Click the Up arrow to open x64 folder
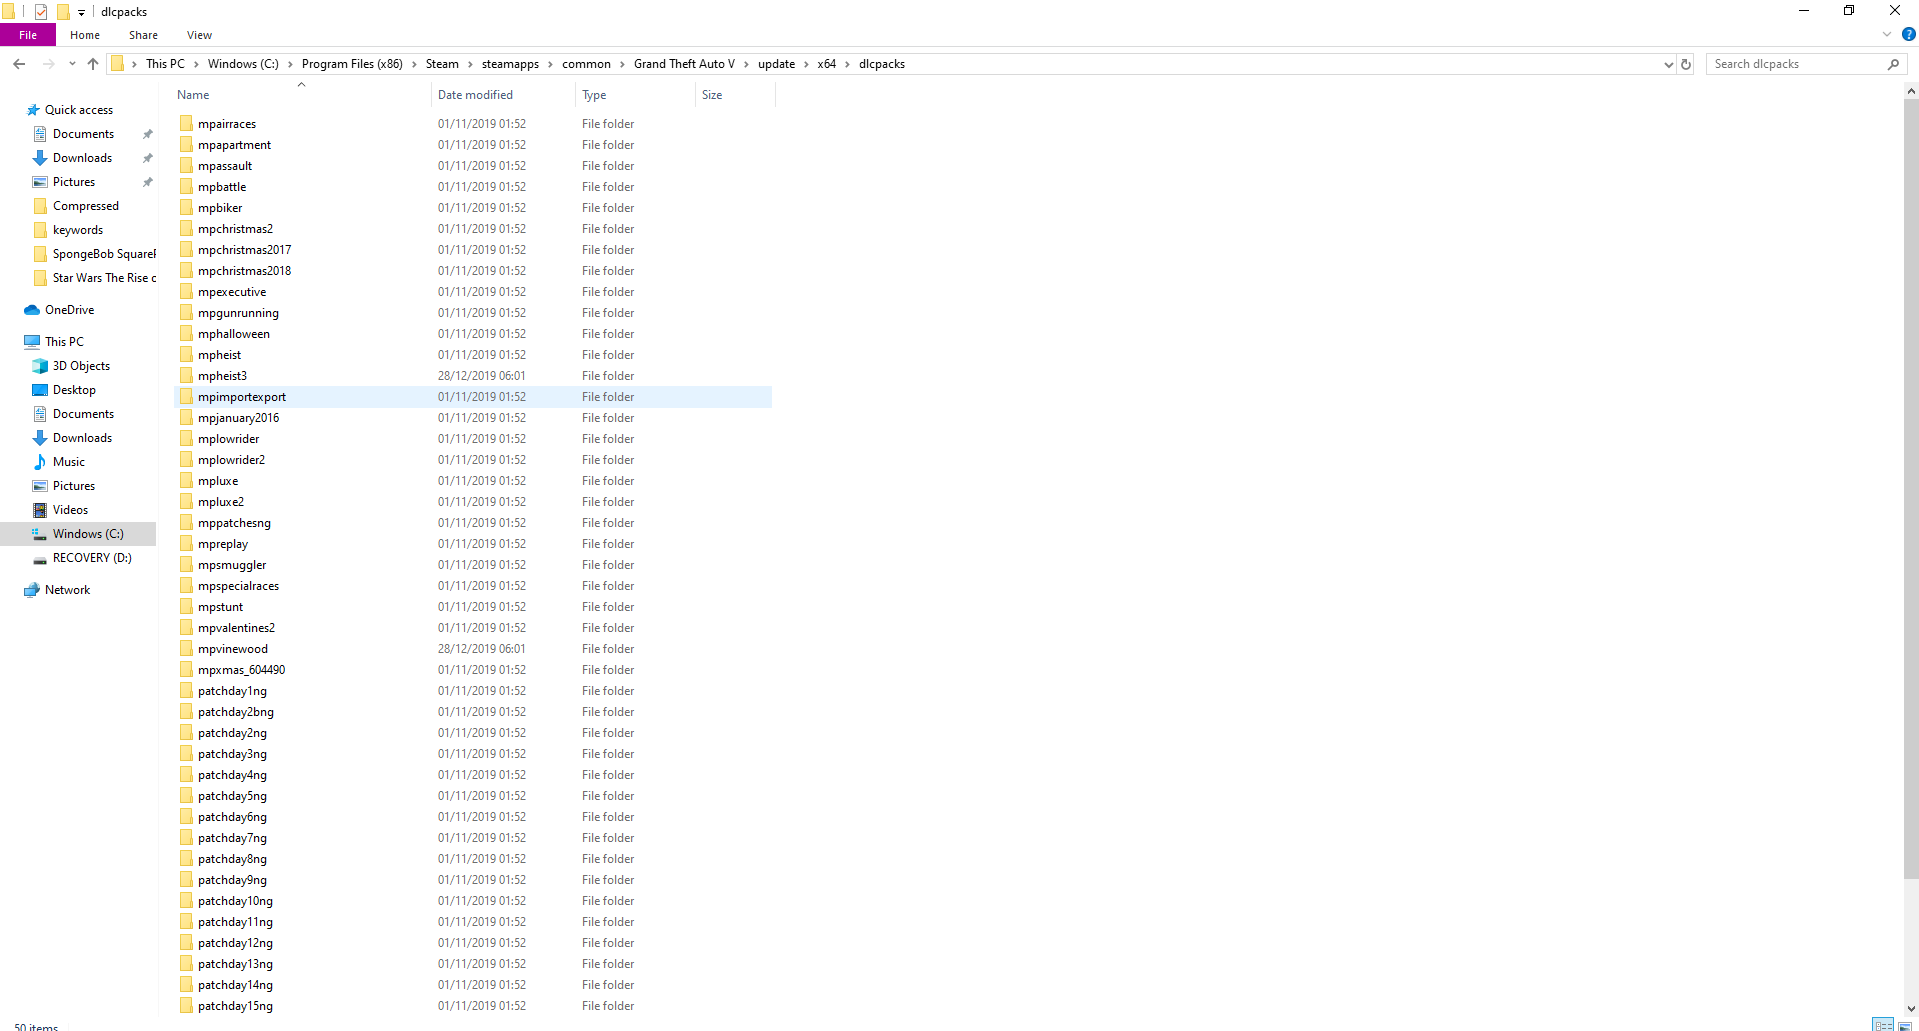Screen dimensions: 1919x1031 (x=92, y=63)
